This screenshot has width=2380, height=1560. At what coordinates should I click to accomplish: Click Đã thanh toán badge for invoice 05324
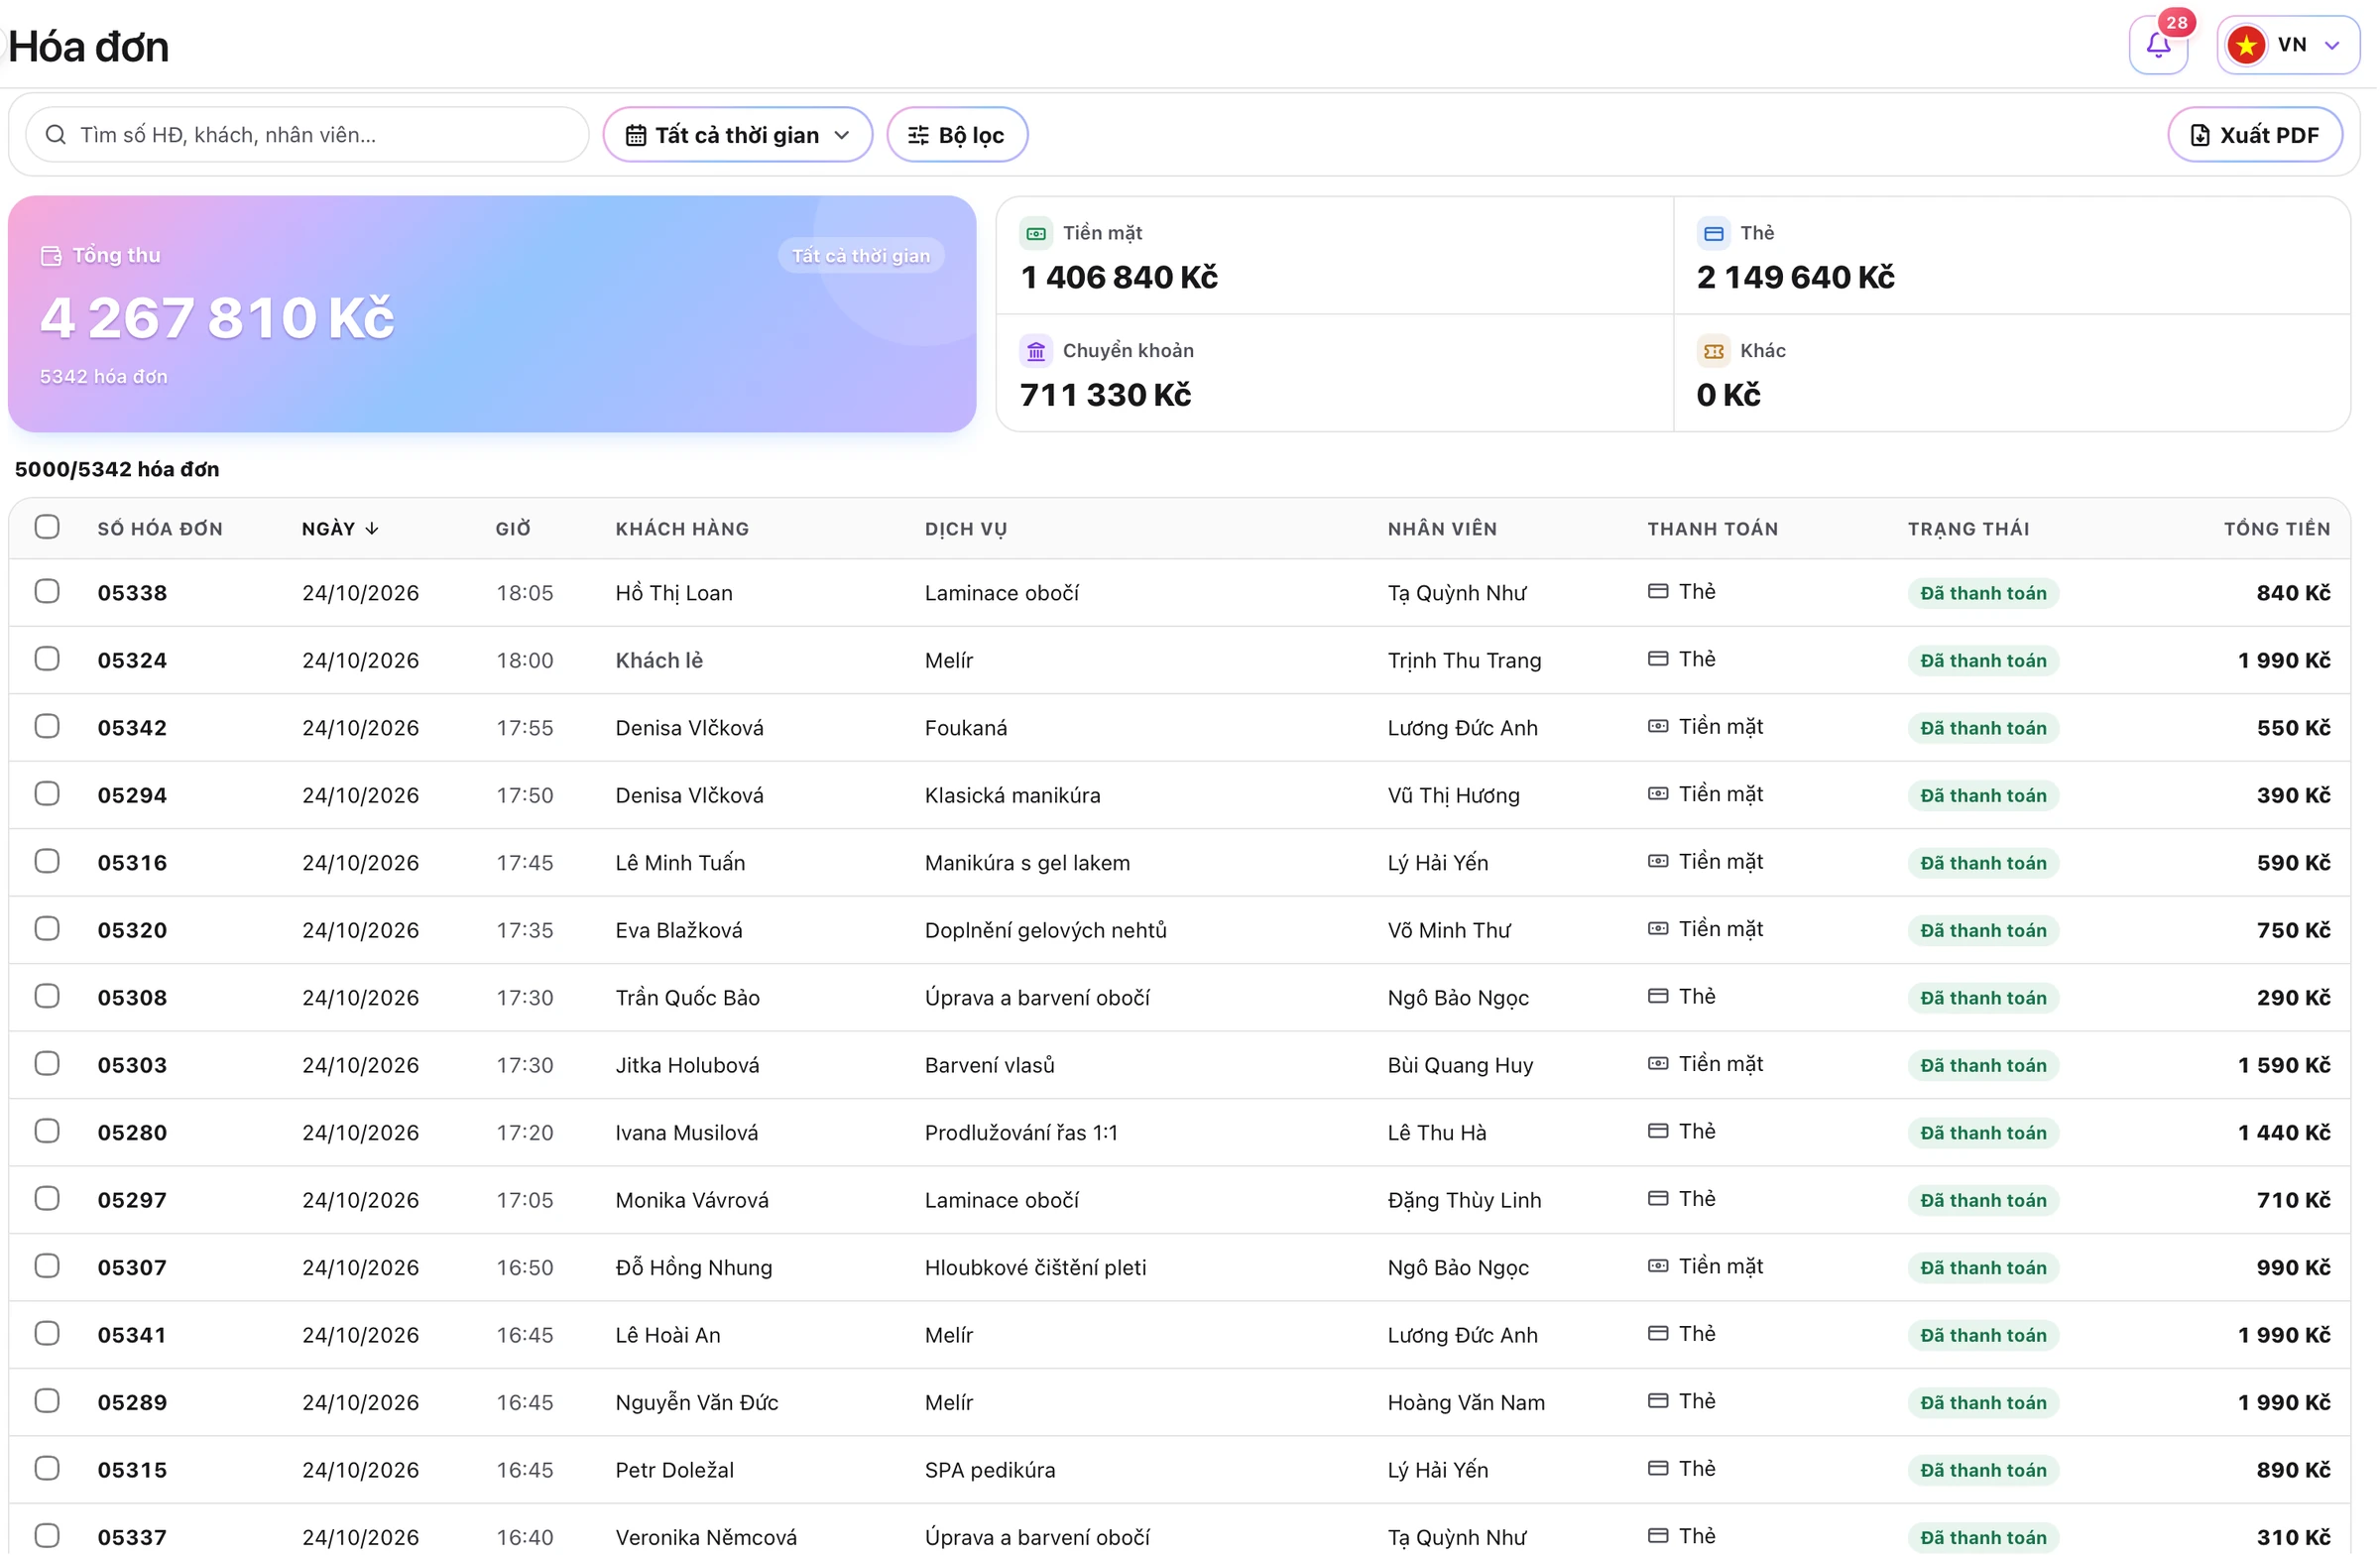(1985, 661)
